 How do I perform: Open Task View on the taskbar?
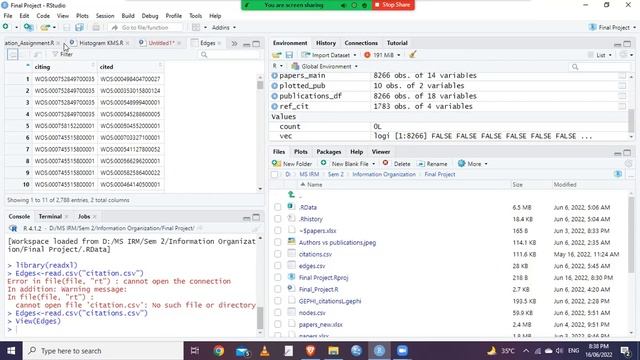pos(195,351)
